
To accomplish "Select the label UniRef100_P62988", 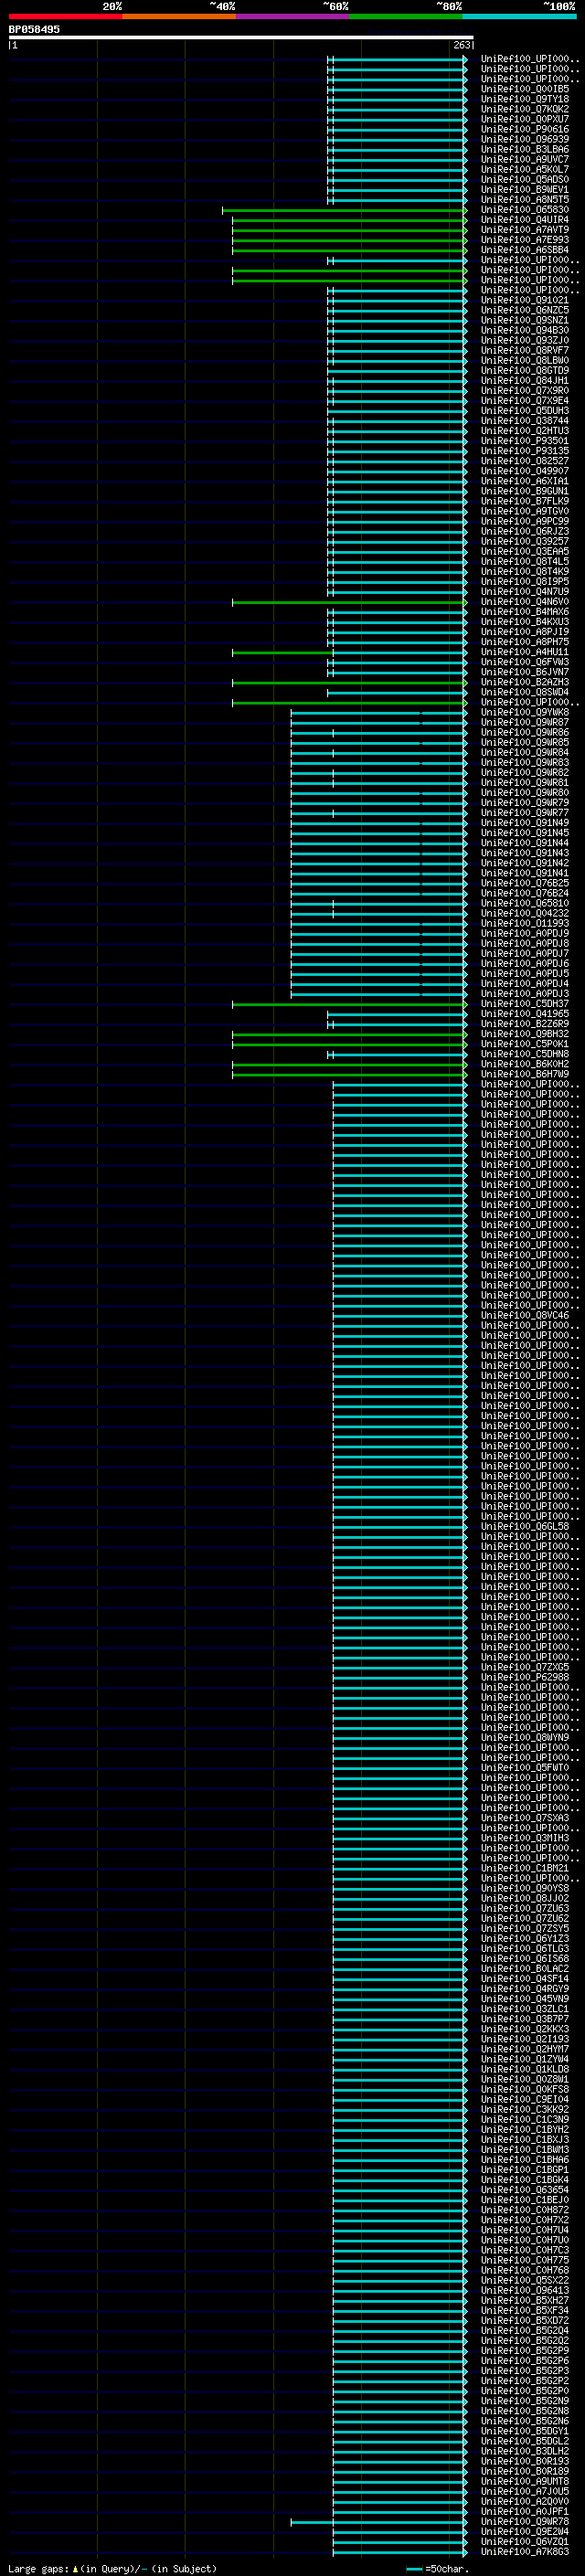I will pos(524,1677).
